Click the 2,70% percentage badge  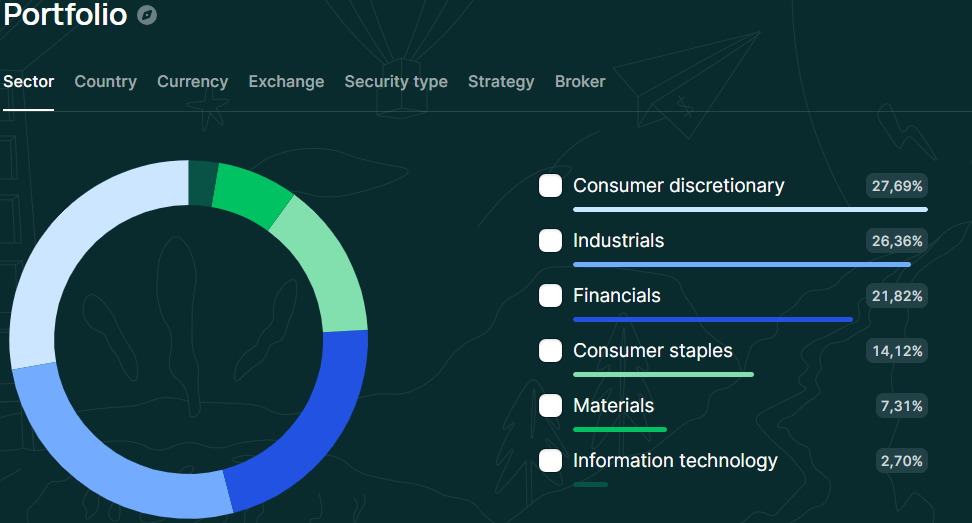click(x=901, y=462)
